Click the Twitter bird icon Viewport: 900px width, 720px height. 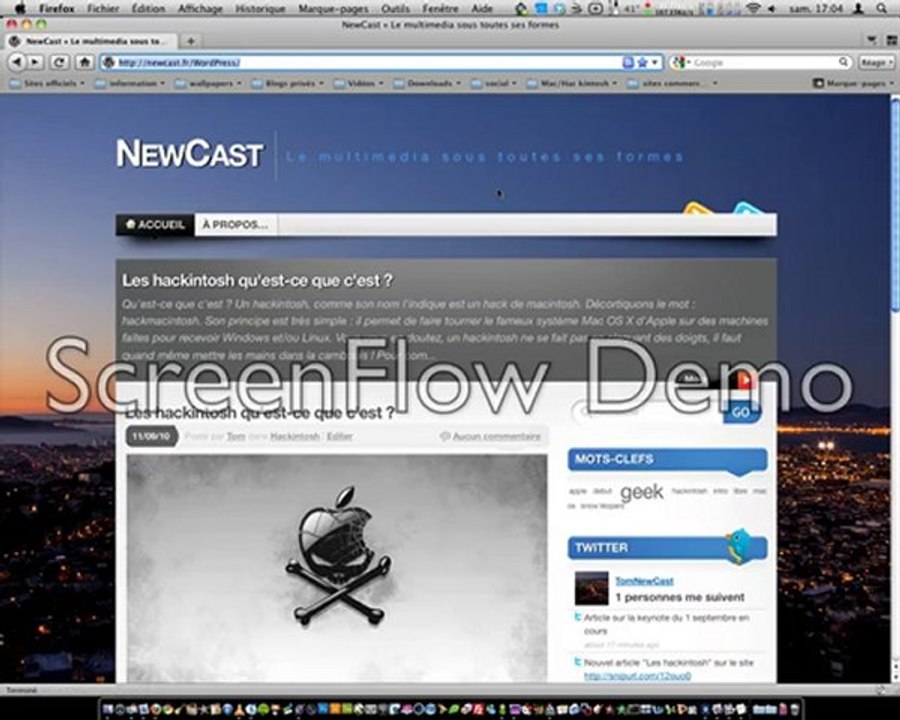click(739, 546)
